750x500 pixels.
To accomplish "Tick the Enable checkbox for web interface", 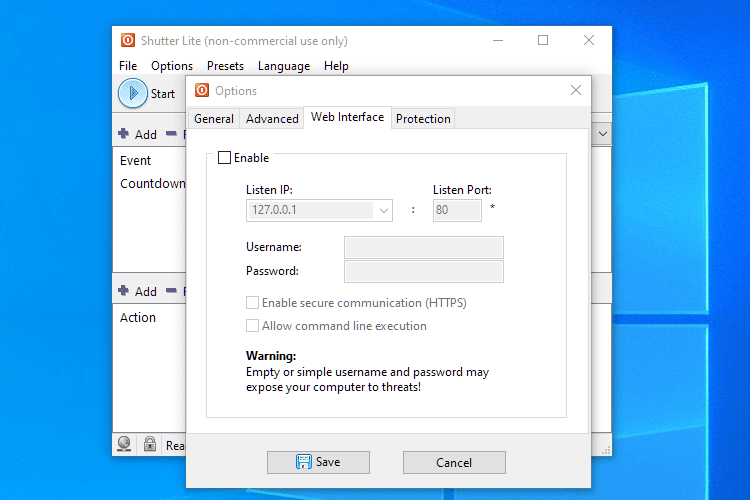I will [x=224, y=157].
